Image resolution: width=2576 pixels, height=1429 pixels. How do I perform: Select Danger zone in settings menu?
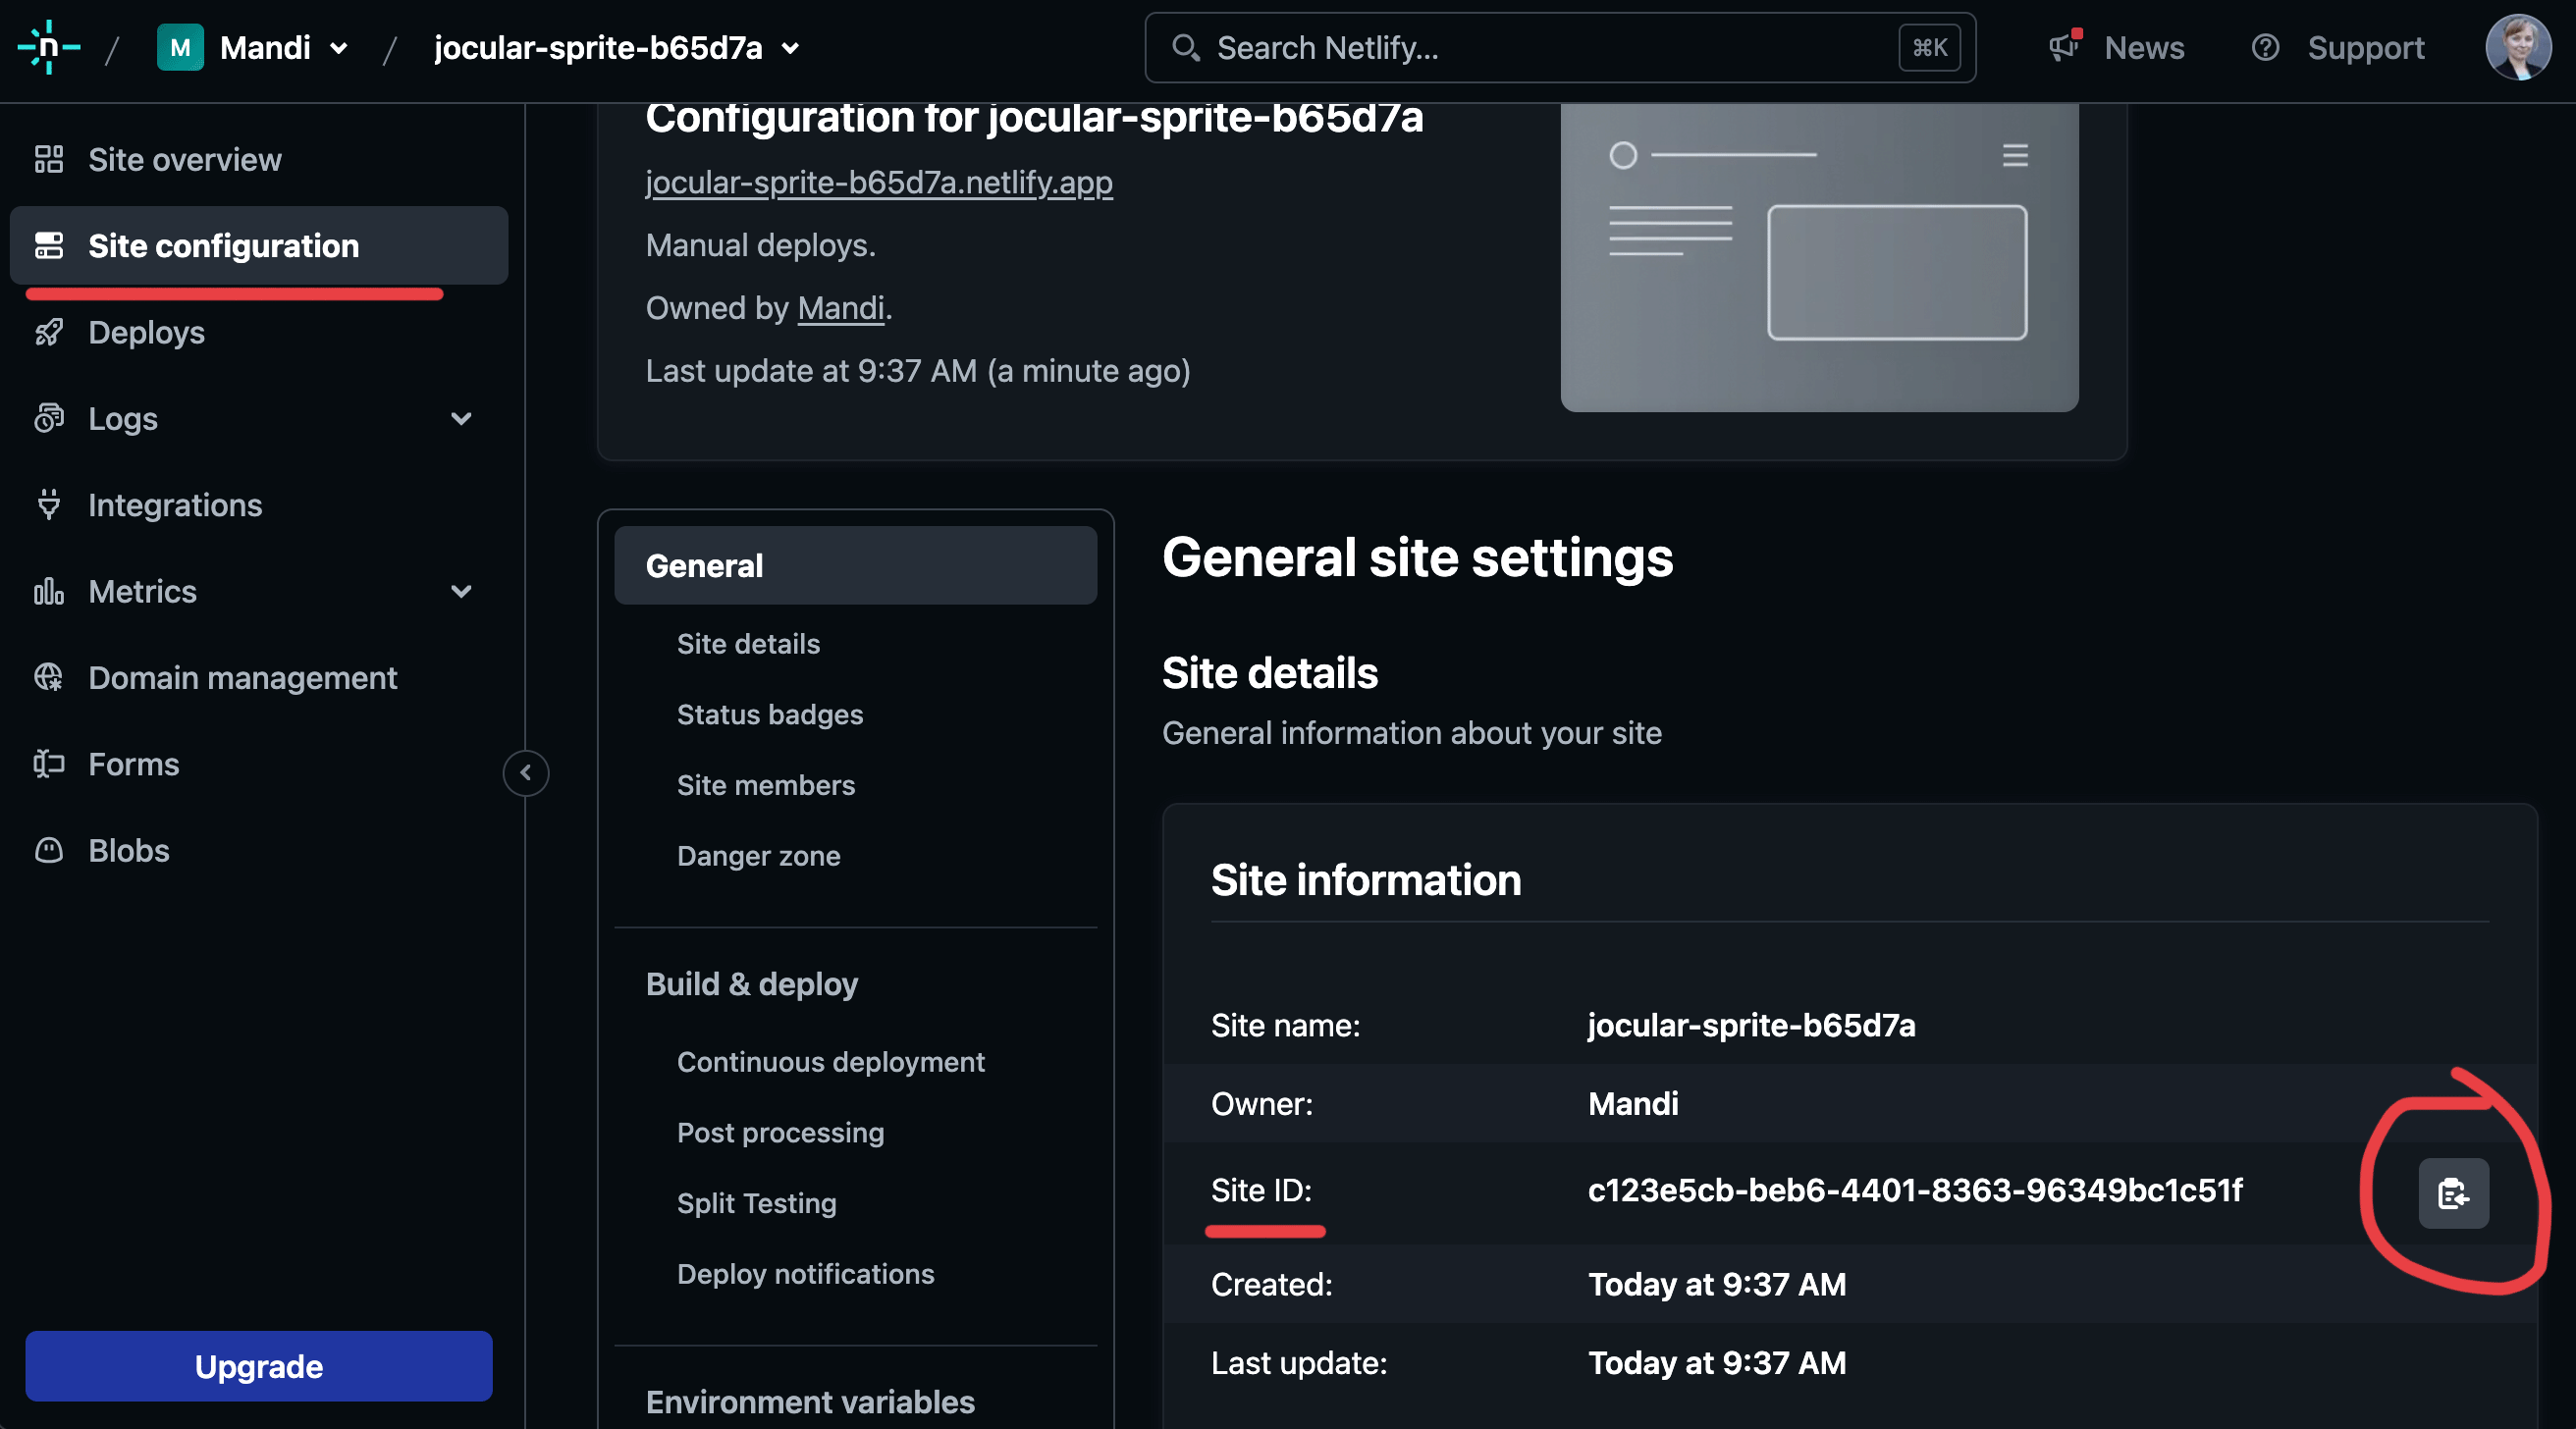[x=758, y=856]
